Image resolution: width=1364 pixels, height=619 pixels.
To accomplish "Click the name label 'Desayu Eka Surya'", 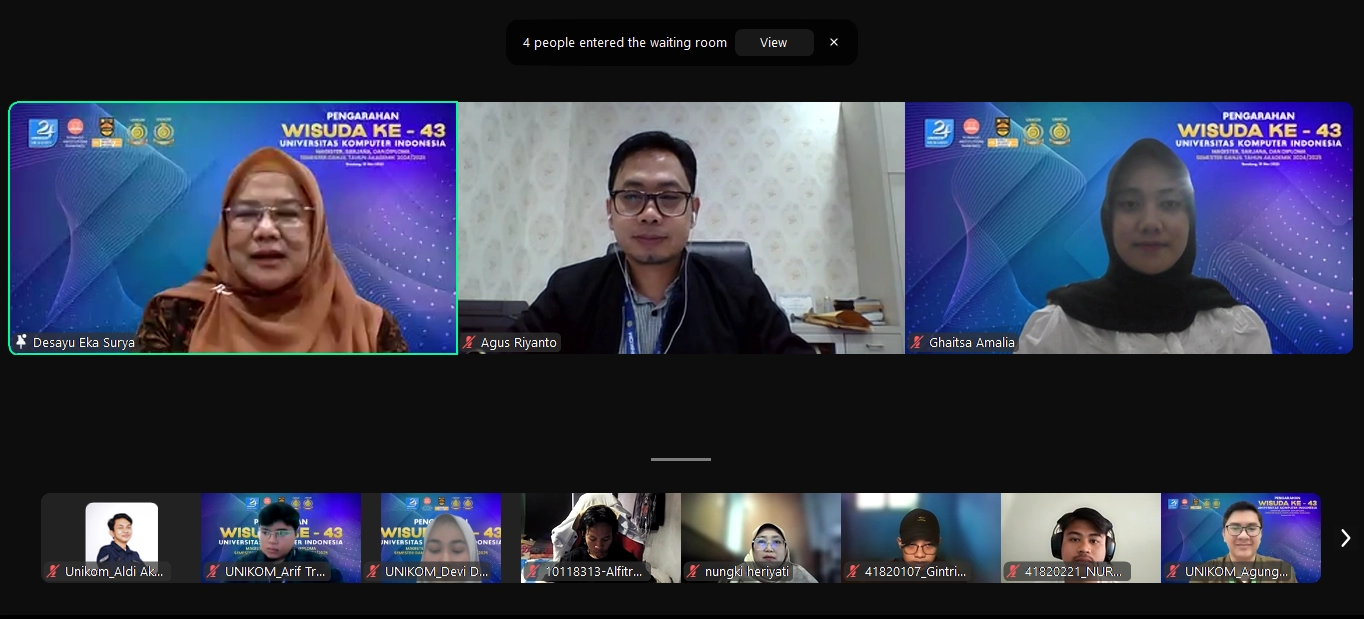I will click(x=84, y=342).
